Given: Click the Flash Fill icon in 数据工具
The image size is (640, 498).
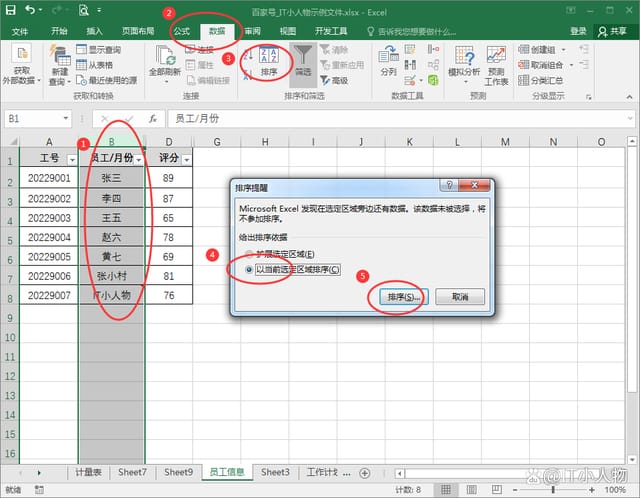Looking at the screenshot, I should (x=410, y=49).
